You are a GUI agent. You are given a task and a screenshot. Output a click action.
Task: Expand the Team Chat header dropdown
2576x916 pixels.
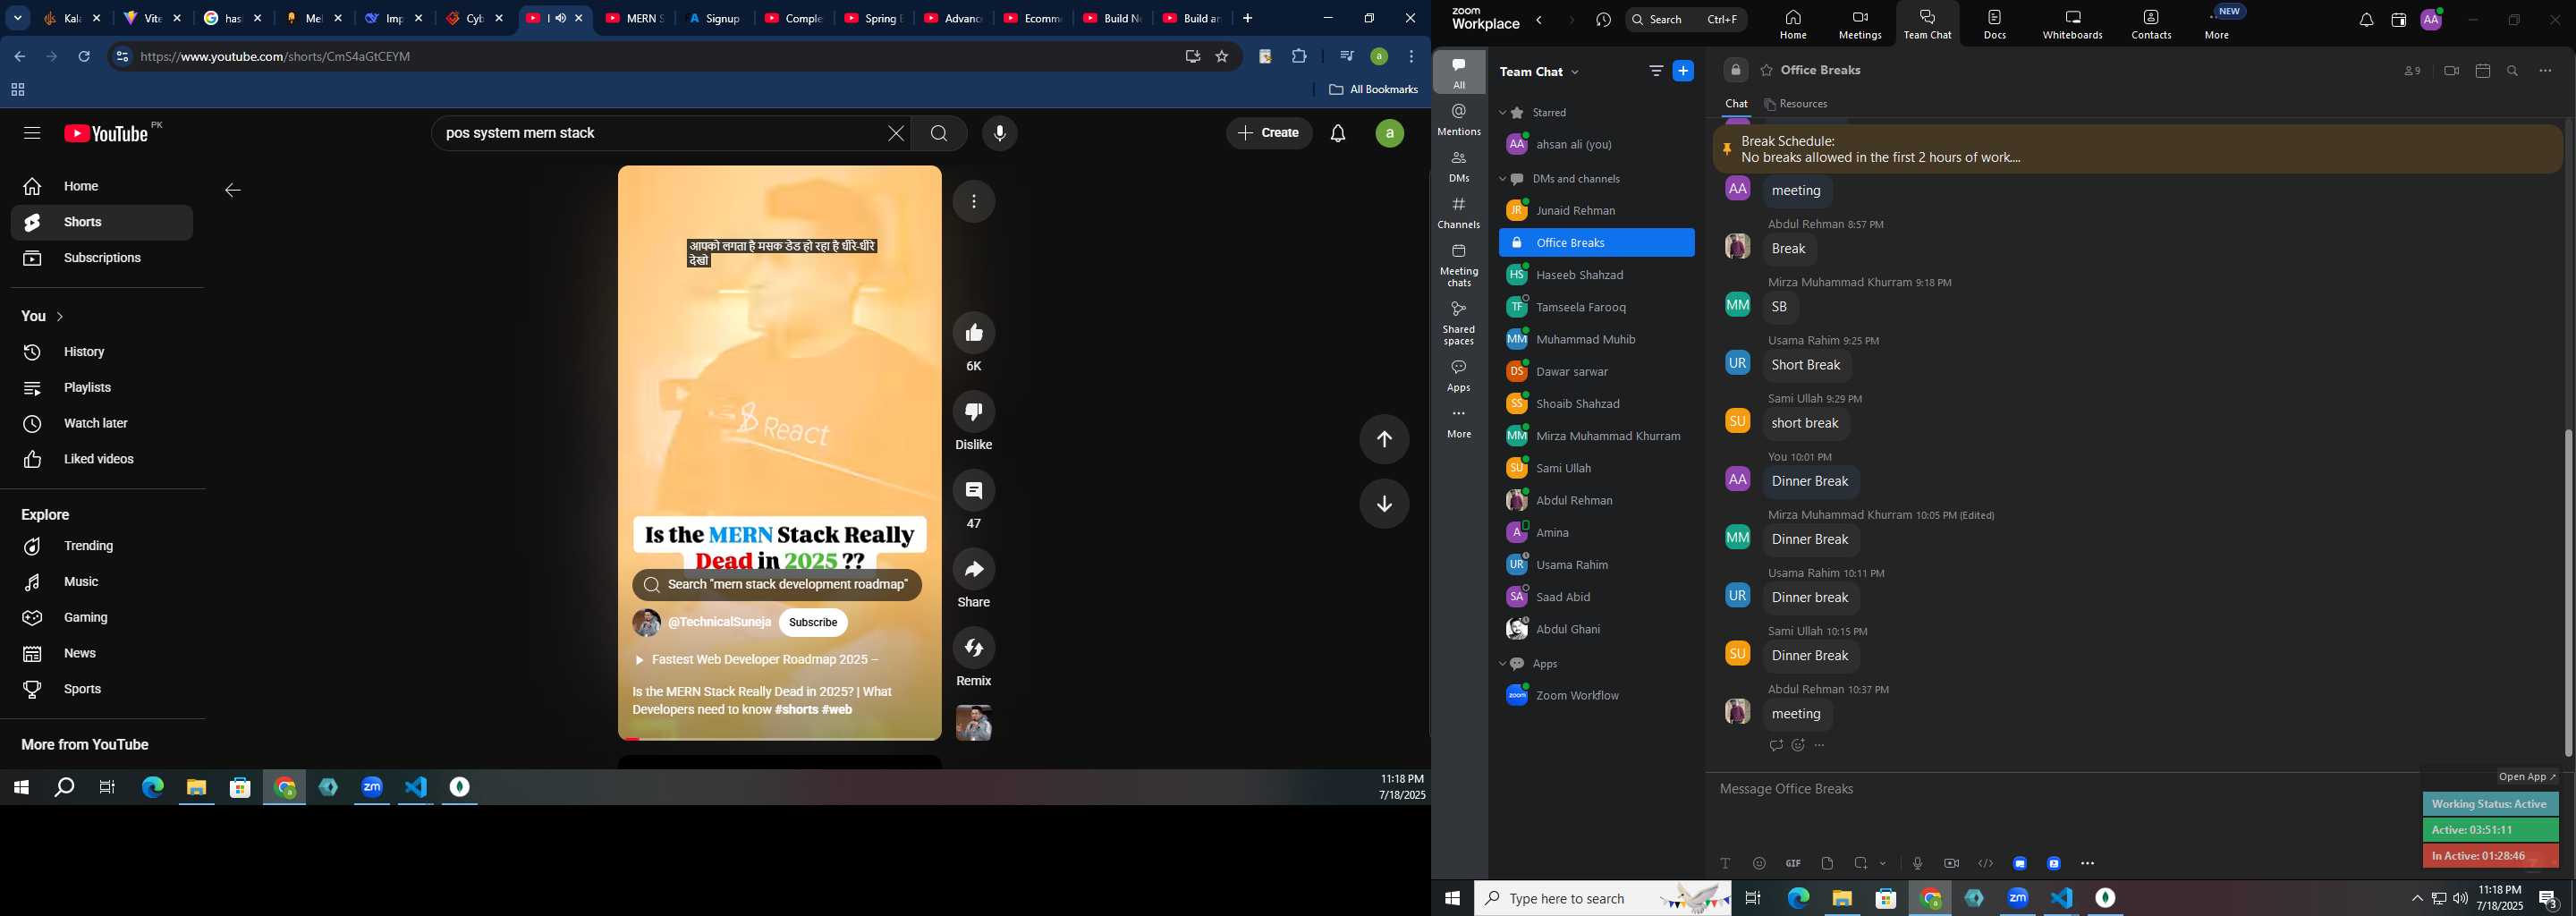1576,72
